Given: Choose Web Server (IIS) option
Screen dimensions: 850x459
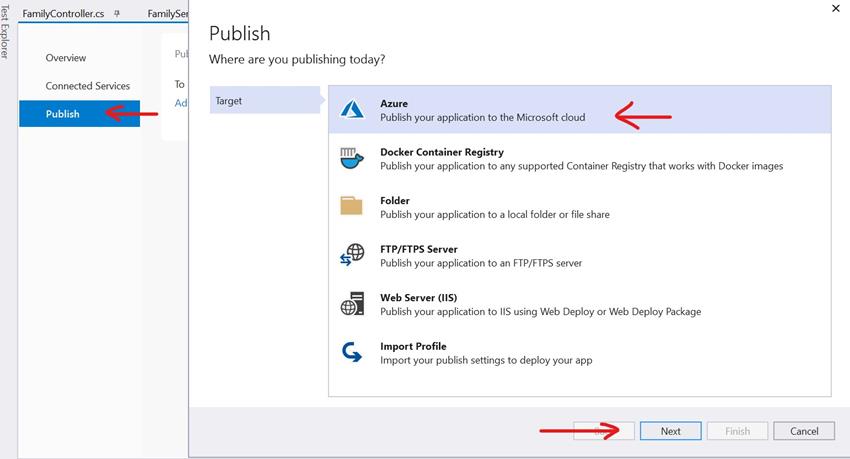Looking at the screenshot, I should coord(579,304).
